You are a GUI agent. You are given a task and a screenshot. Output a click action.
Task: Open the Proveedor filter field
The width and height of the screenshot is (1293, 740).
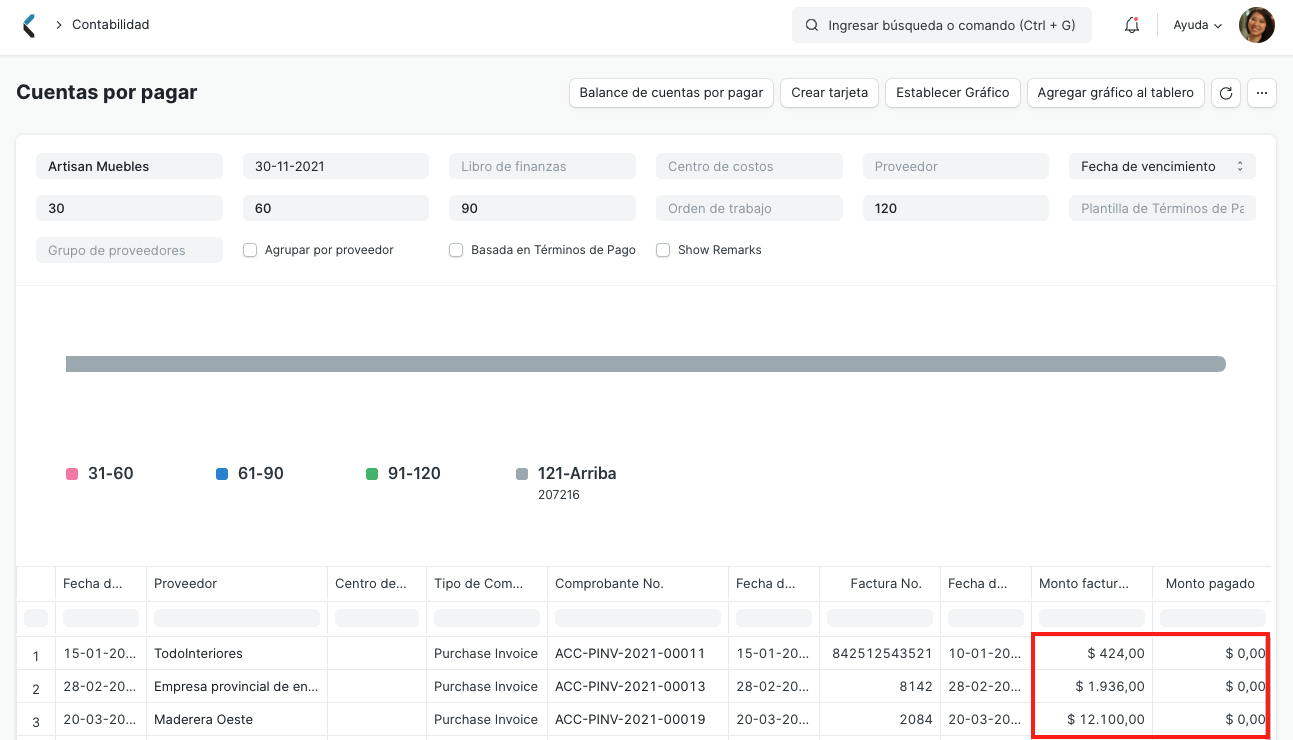point(955,166)
